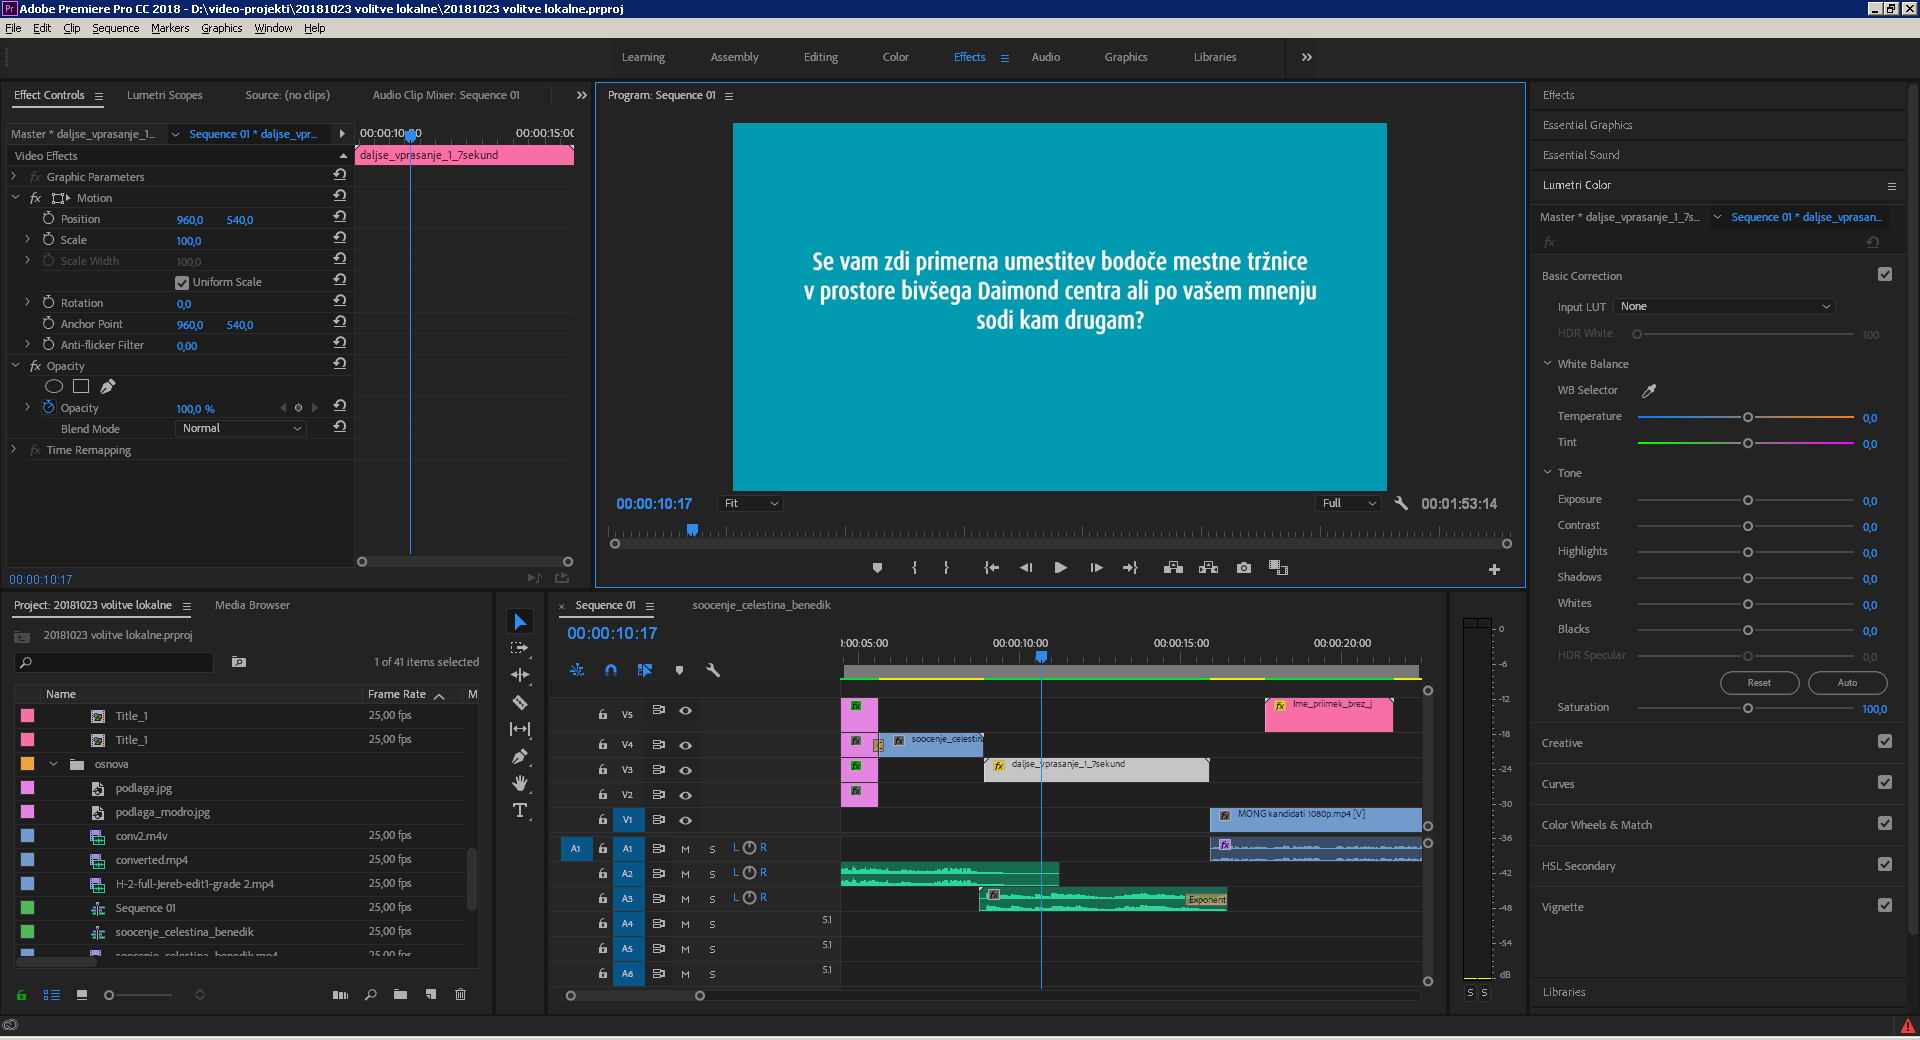Click the Exposure slider handle

click(x=1748, y=500)
